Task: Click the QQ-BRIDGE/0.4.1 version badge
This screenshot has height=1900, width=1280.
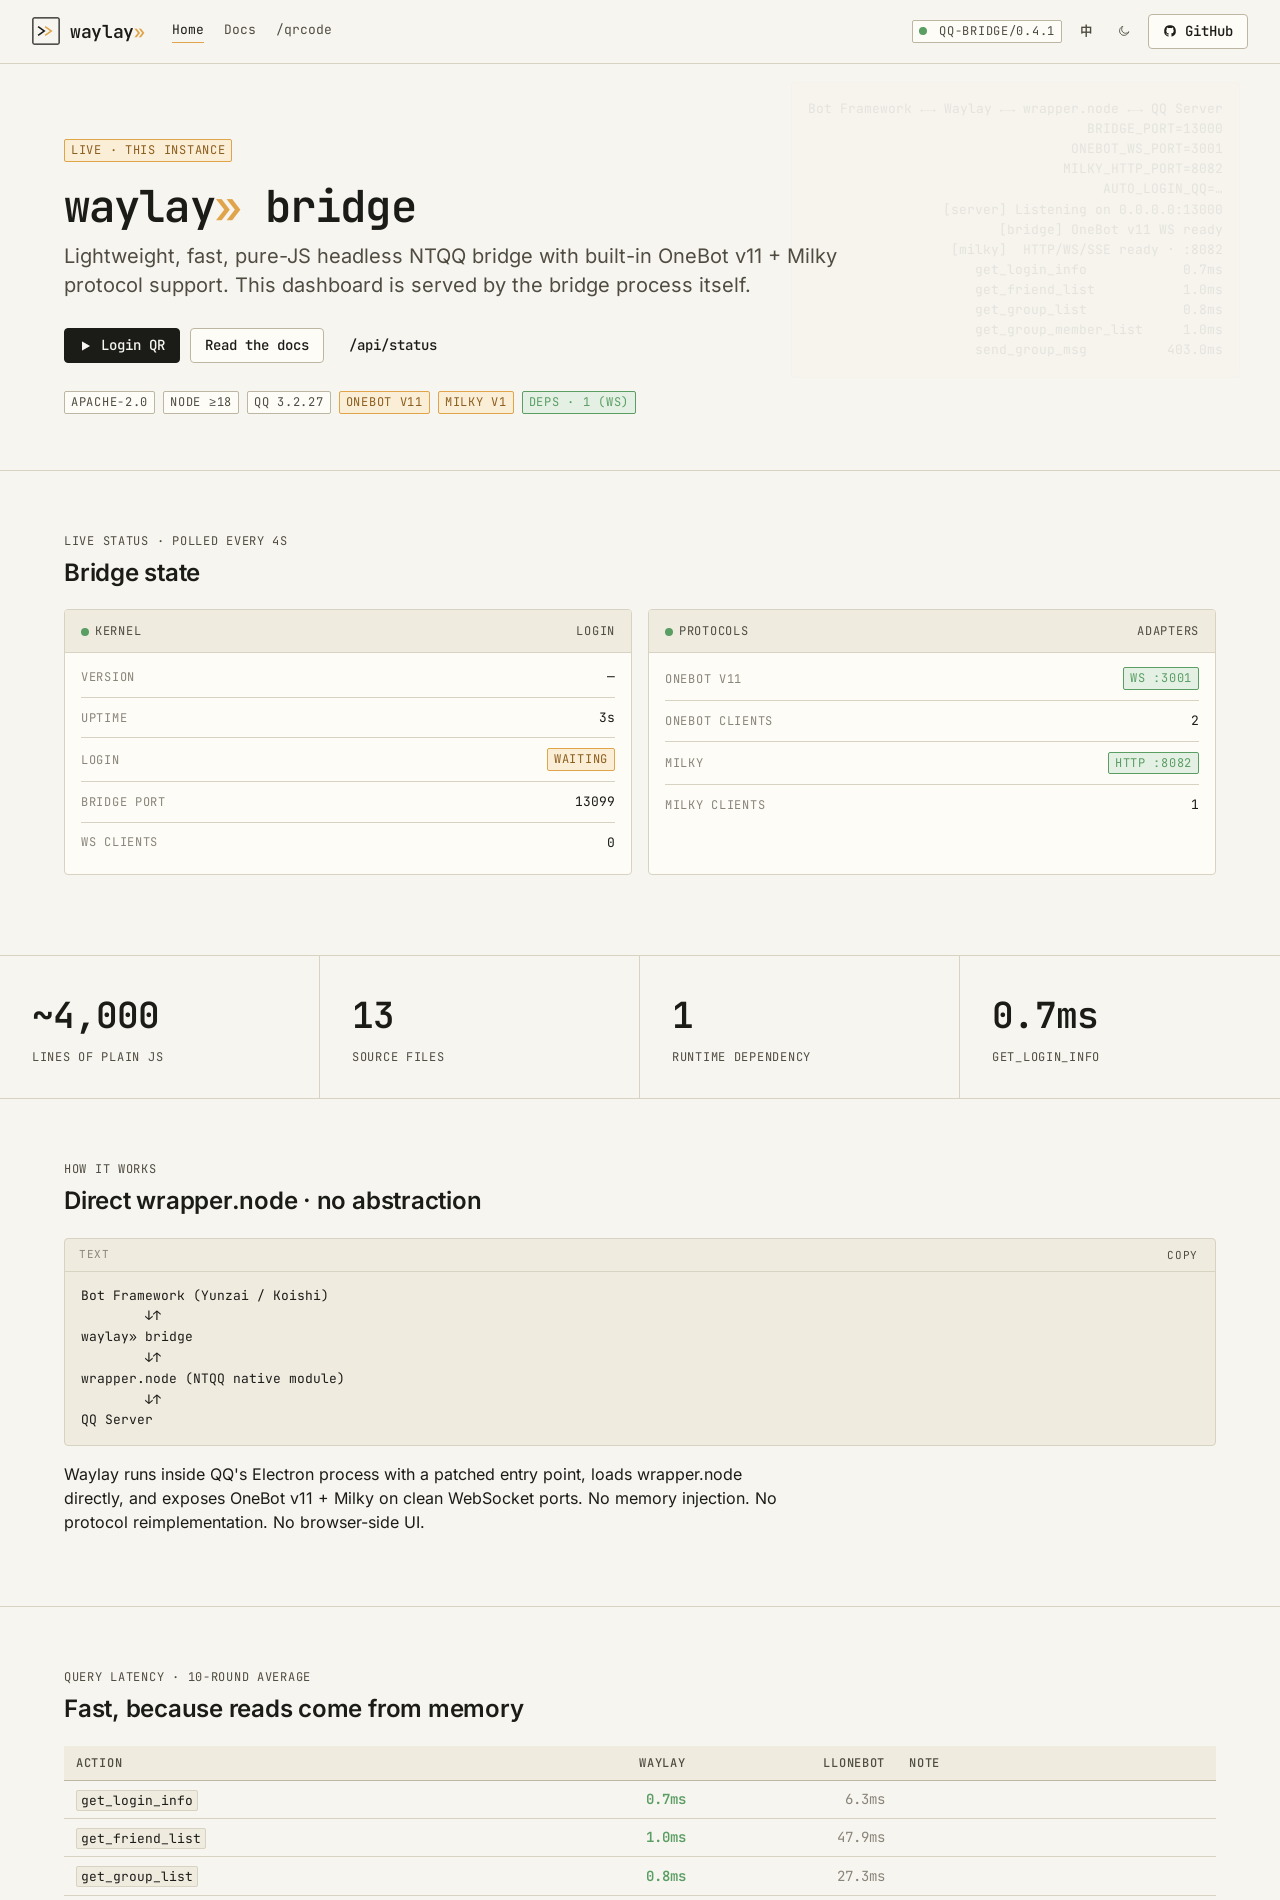Action: tap(987, 31)
